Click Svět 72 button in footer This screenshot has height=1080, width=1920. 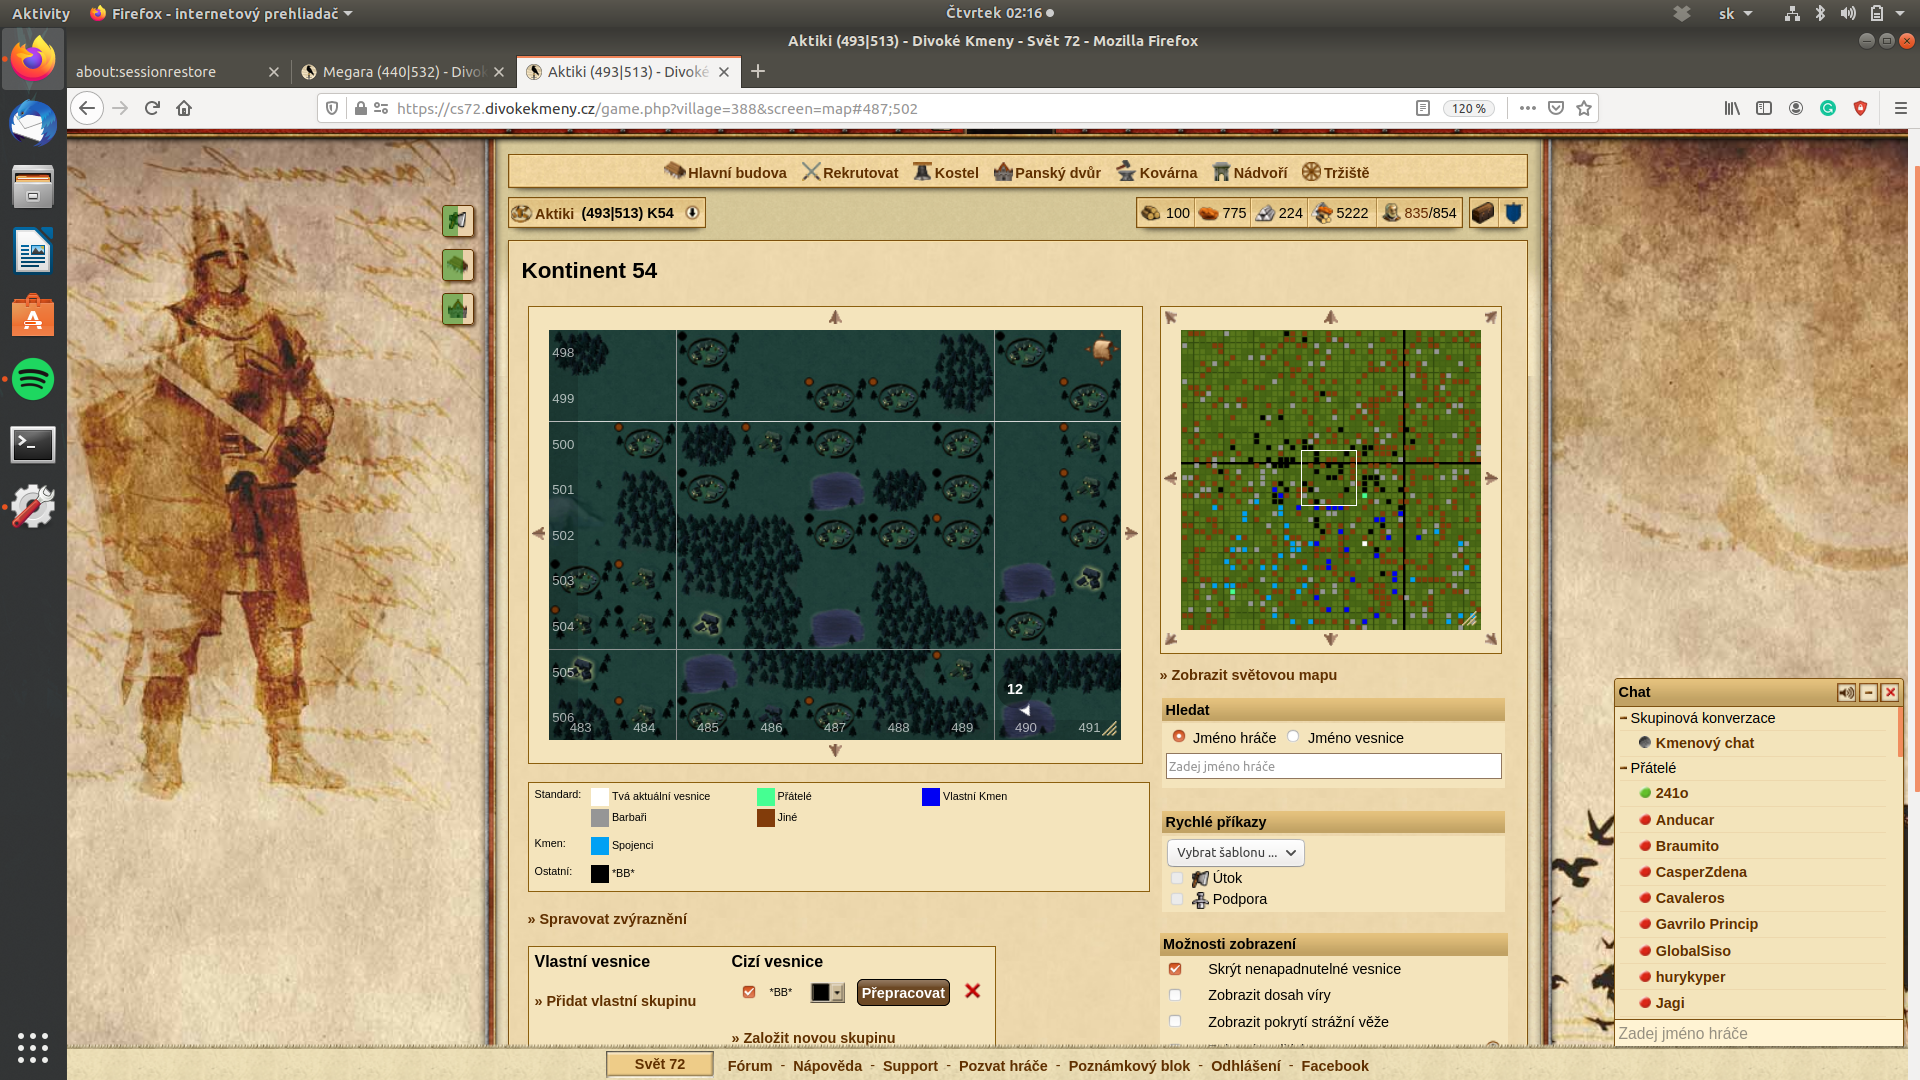(x=660, y=1064)
